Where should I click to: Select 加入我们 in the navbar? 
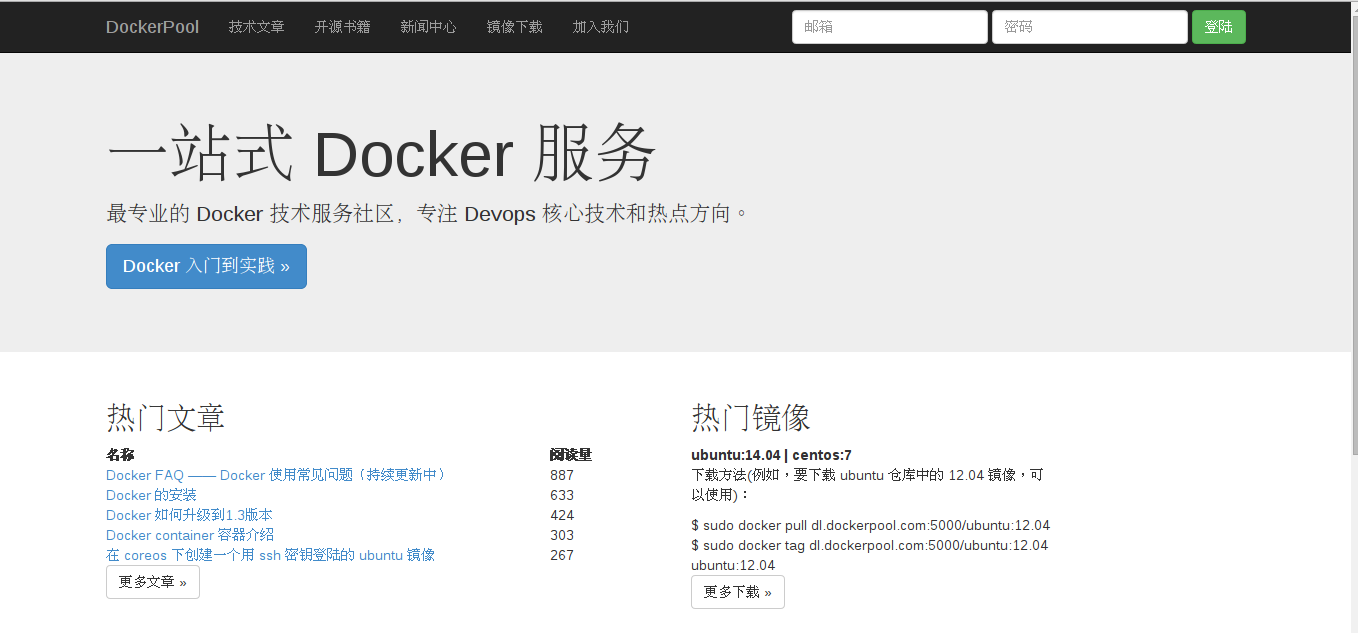click(600, 27)
